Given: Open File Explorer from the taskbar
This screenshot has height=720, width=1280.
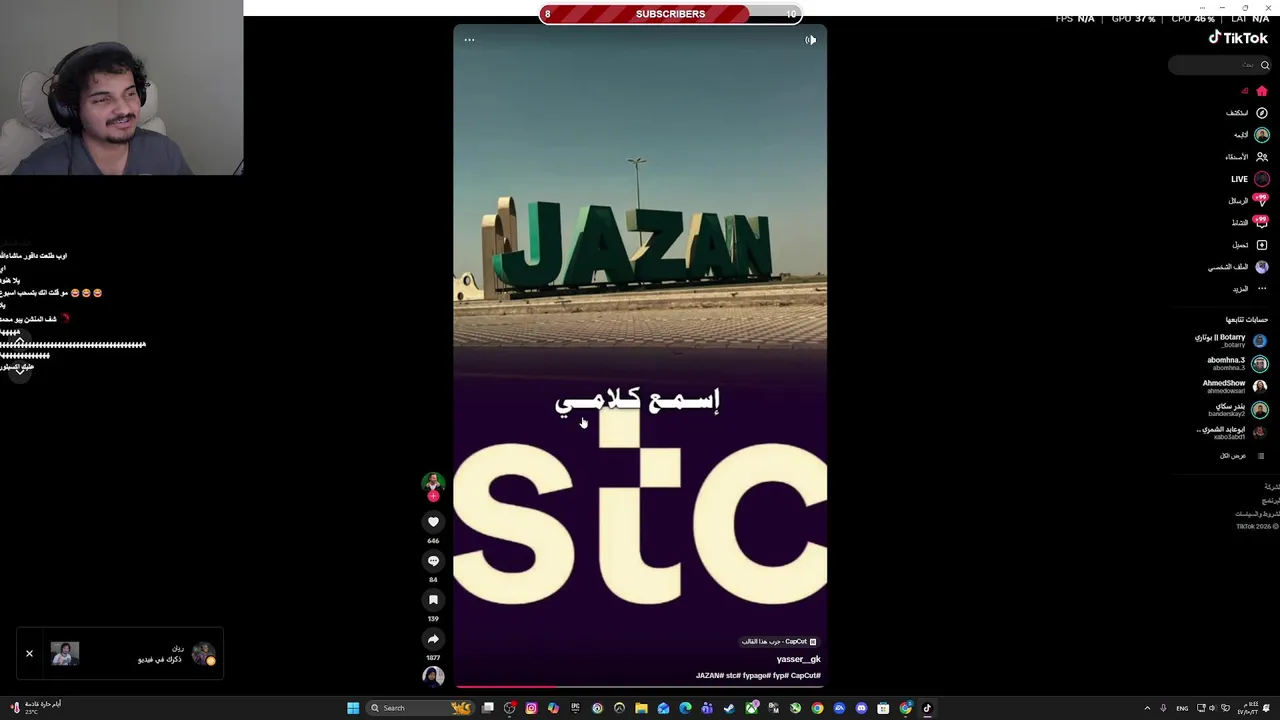Looking at the screenshot, I should pyautogui.click(x=641, y=708).
